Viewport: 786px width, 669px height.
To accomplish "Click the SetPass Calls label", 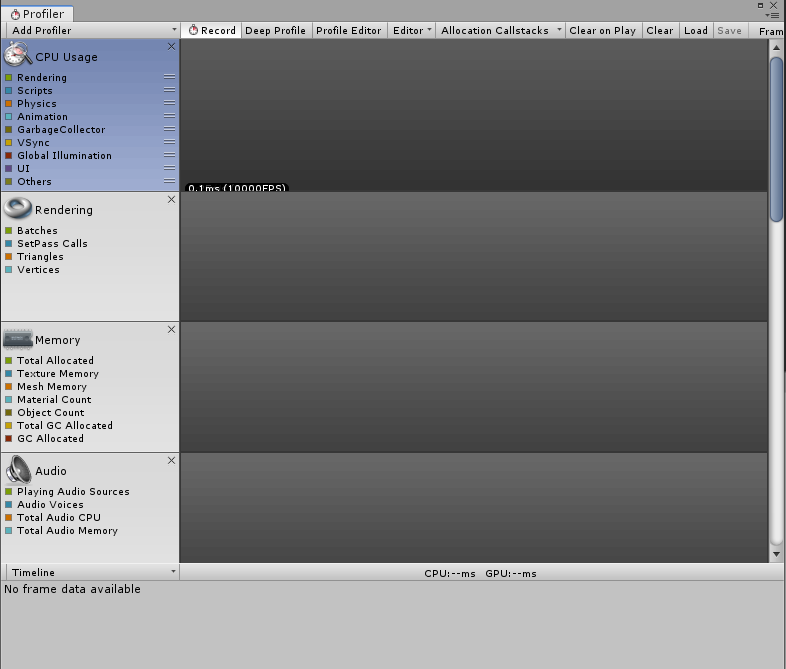I will pos(52,244).
